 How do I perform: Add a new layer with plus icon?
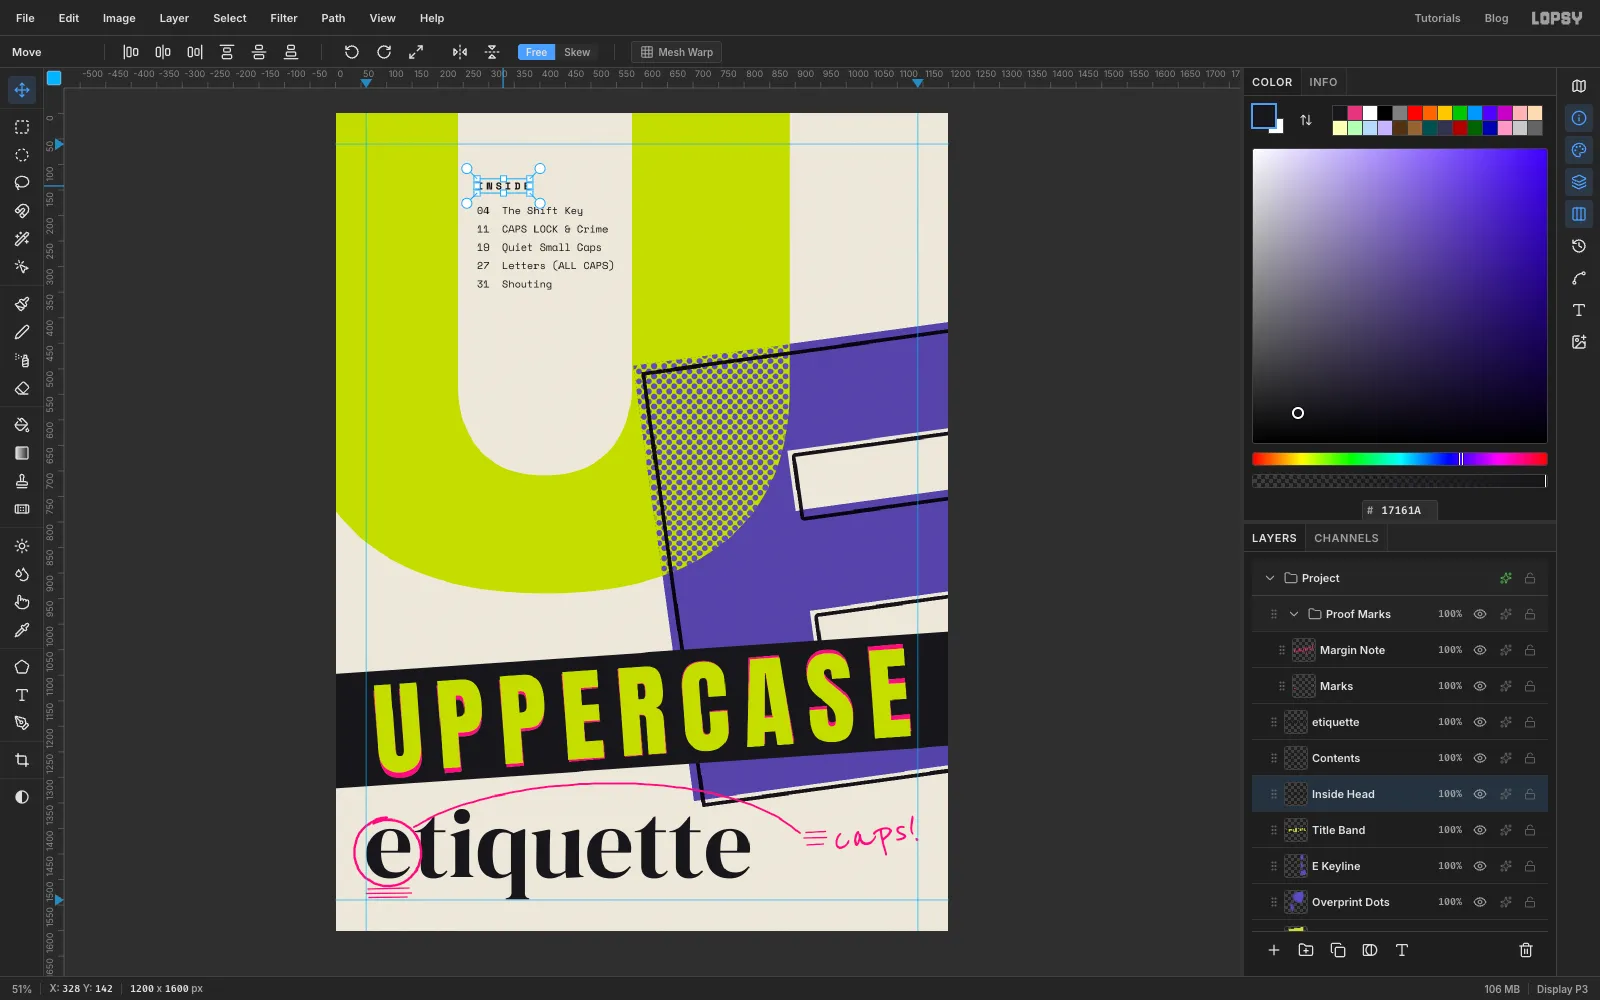click(1274, 950)
